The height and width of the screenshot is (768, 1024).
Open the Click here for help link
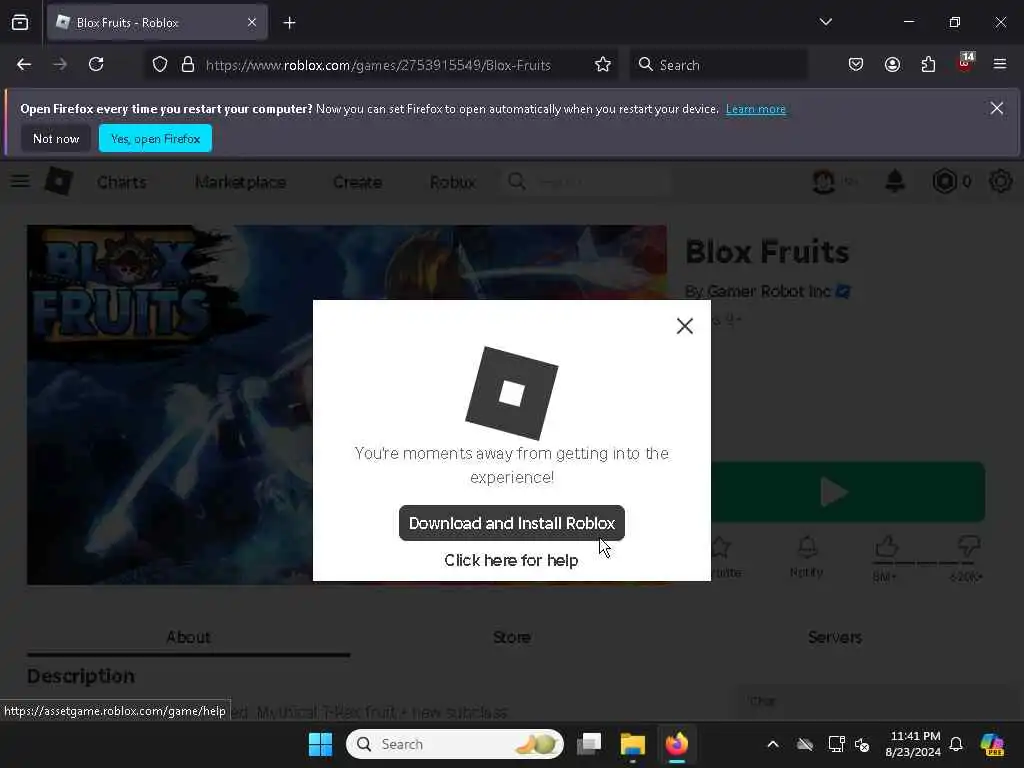click(x=511, y=560)
